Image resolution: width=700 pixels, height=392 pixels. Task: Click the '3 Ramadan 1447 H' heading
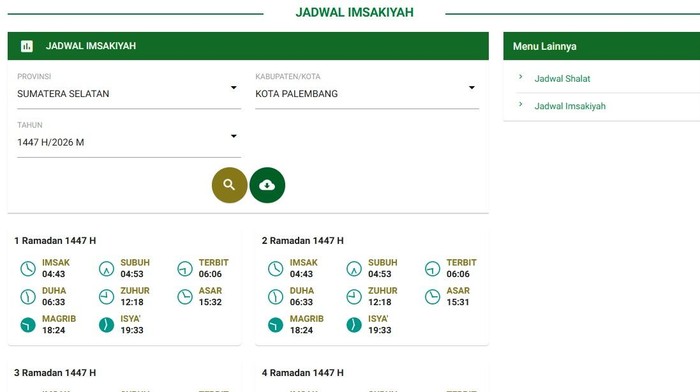coord(55,373)
